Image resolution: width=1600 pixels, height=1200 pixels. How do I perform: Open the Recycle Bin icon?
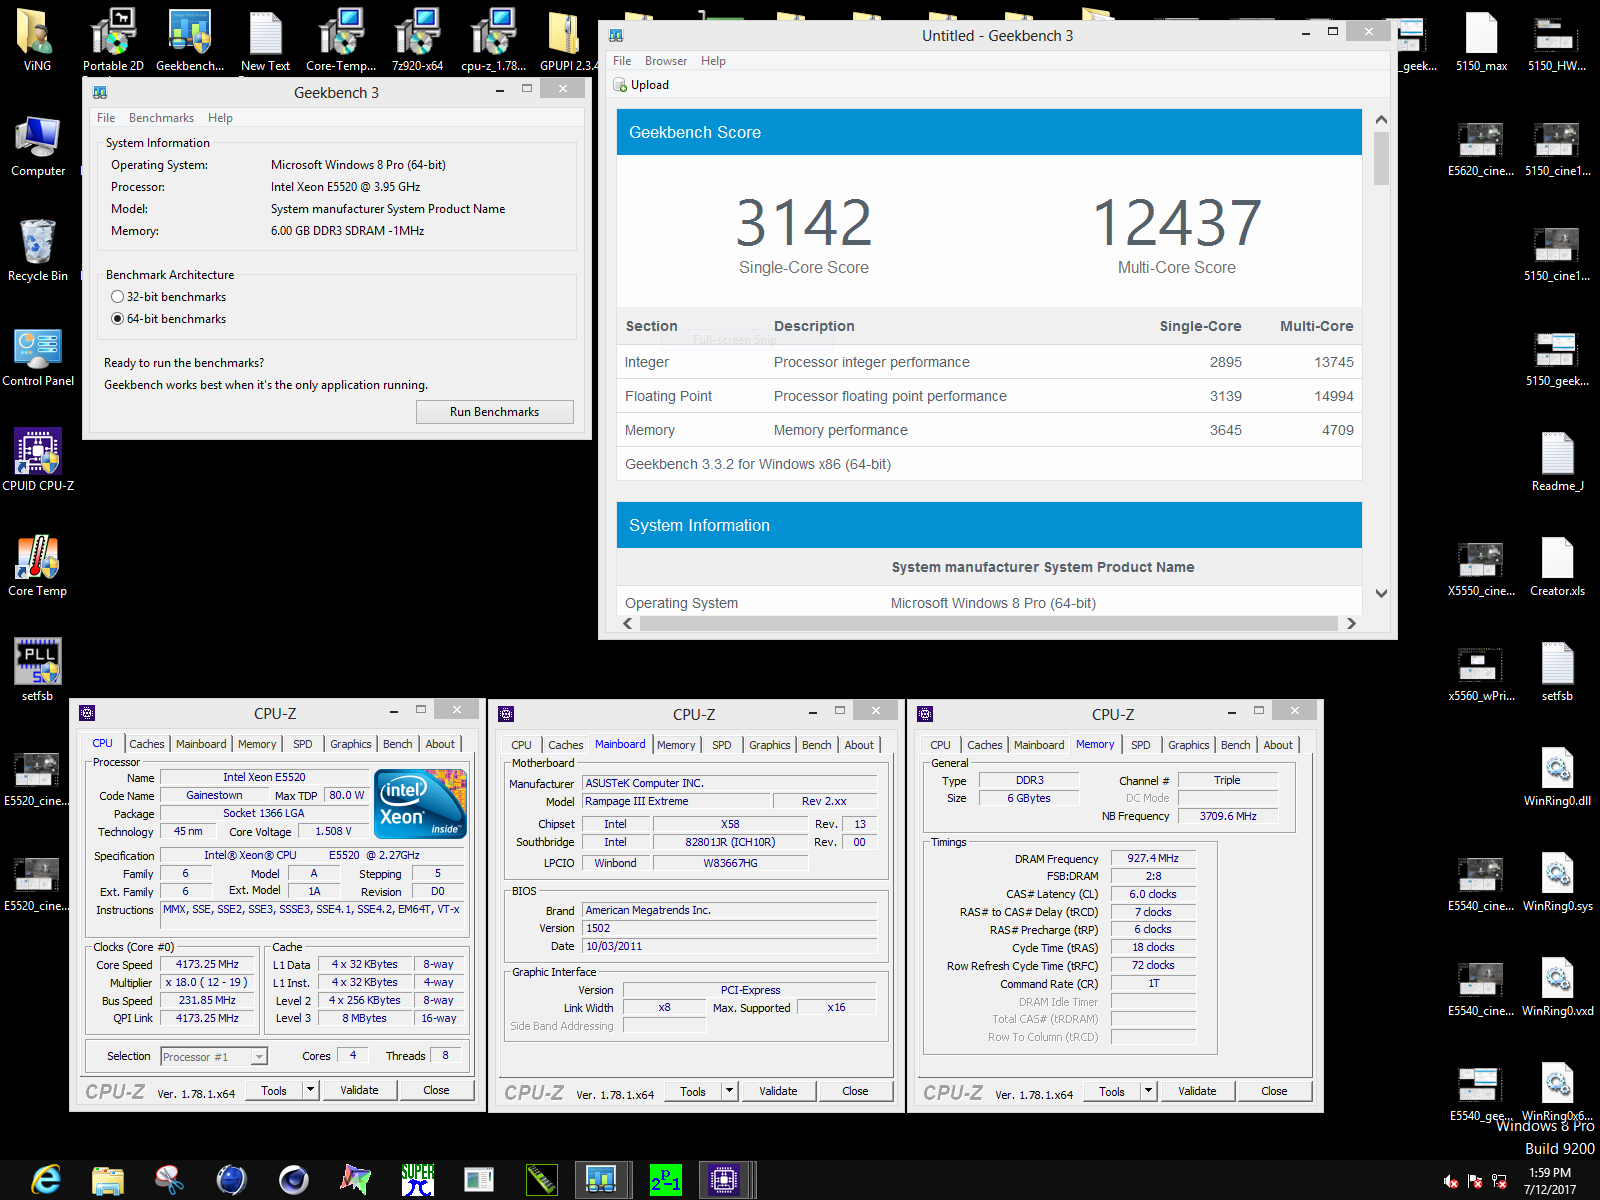click(38, 251)
